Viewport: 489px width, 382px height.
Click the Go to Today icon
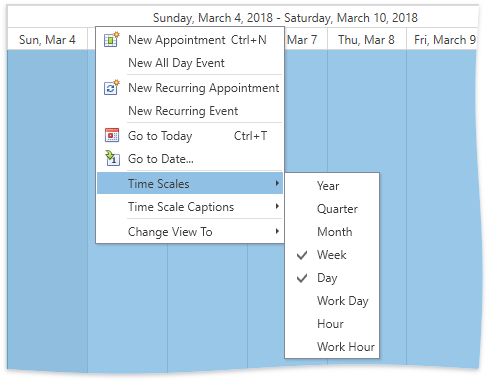[112, 135]
